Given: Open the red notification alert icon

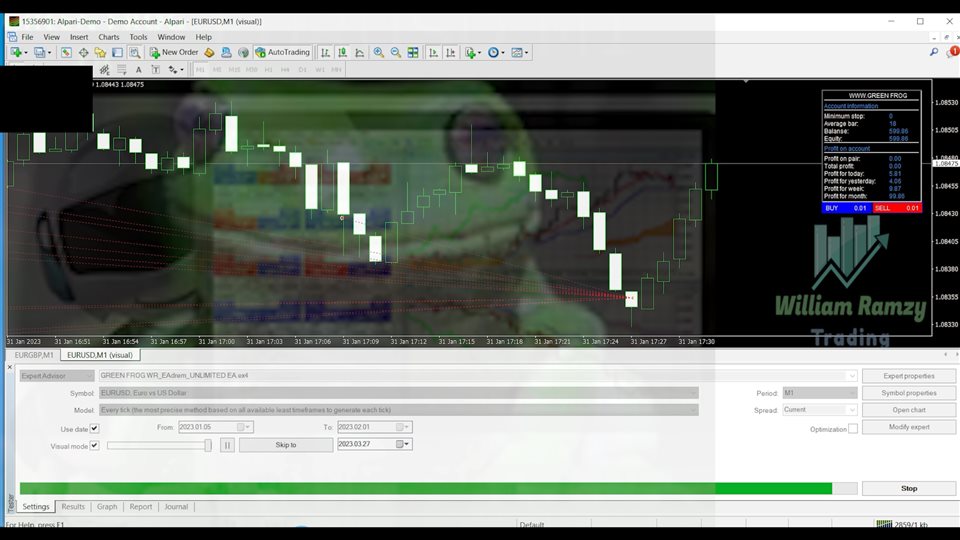Looking at the screenshot, I should tap(953, 52).
